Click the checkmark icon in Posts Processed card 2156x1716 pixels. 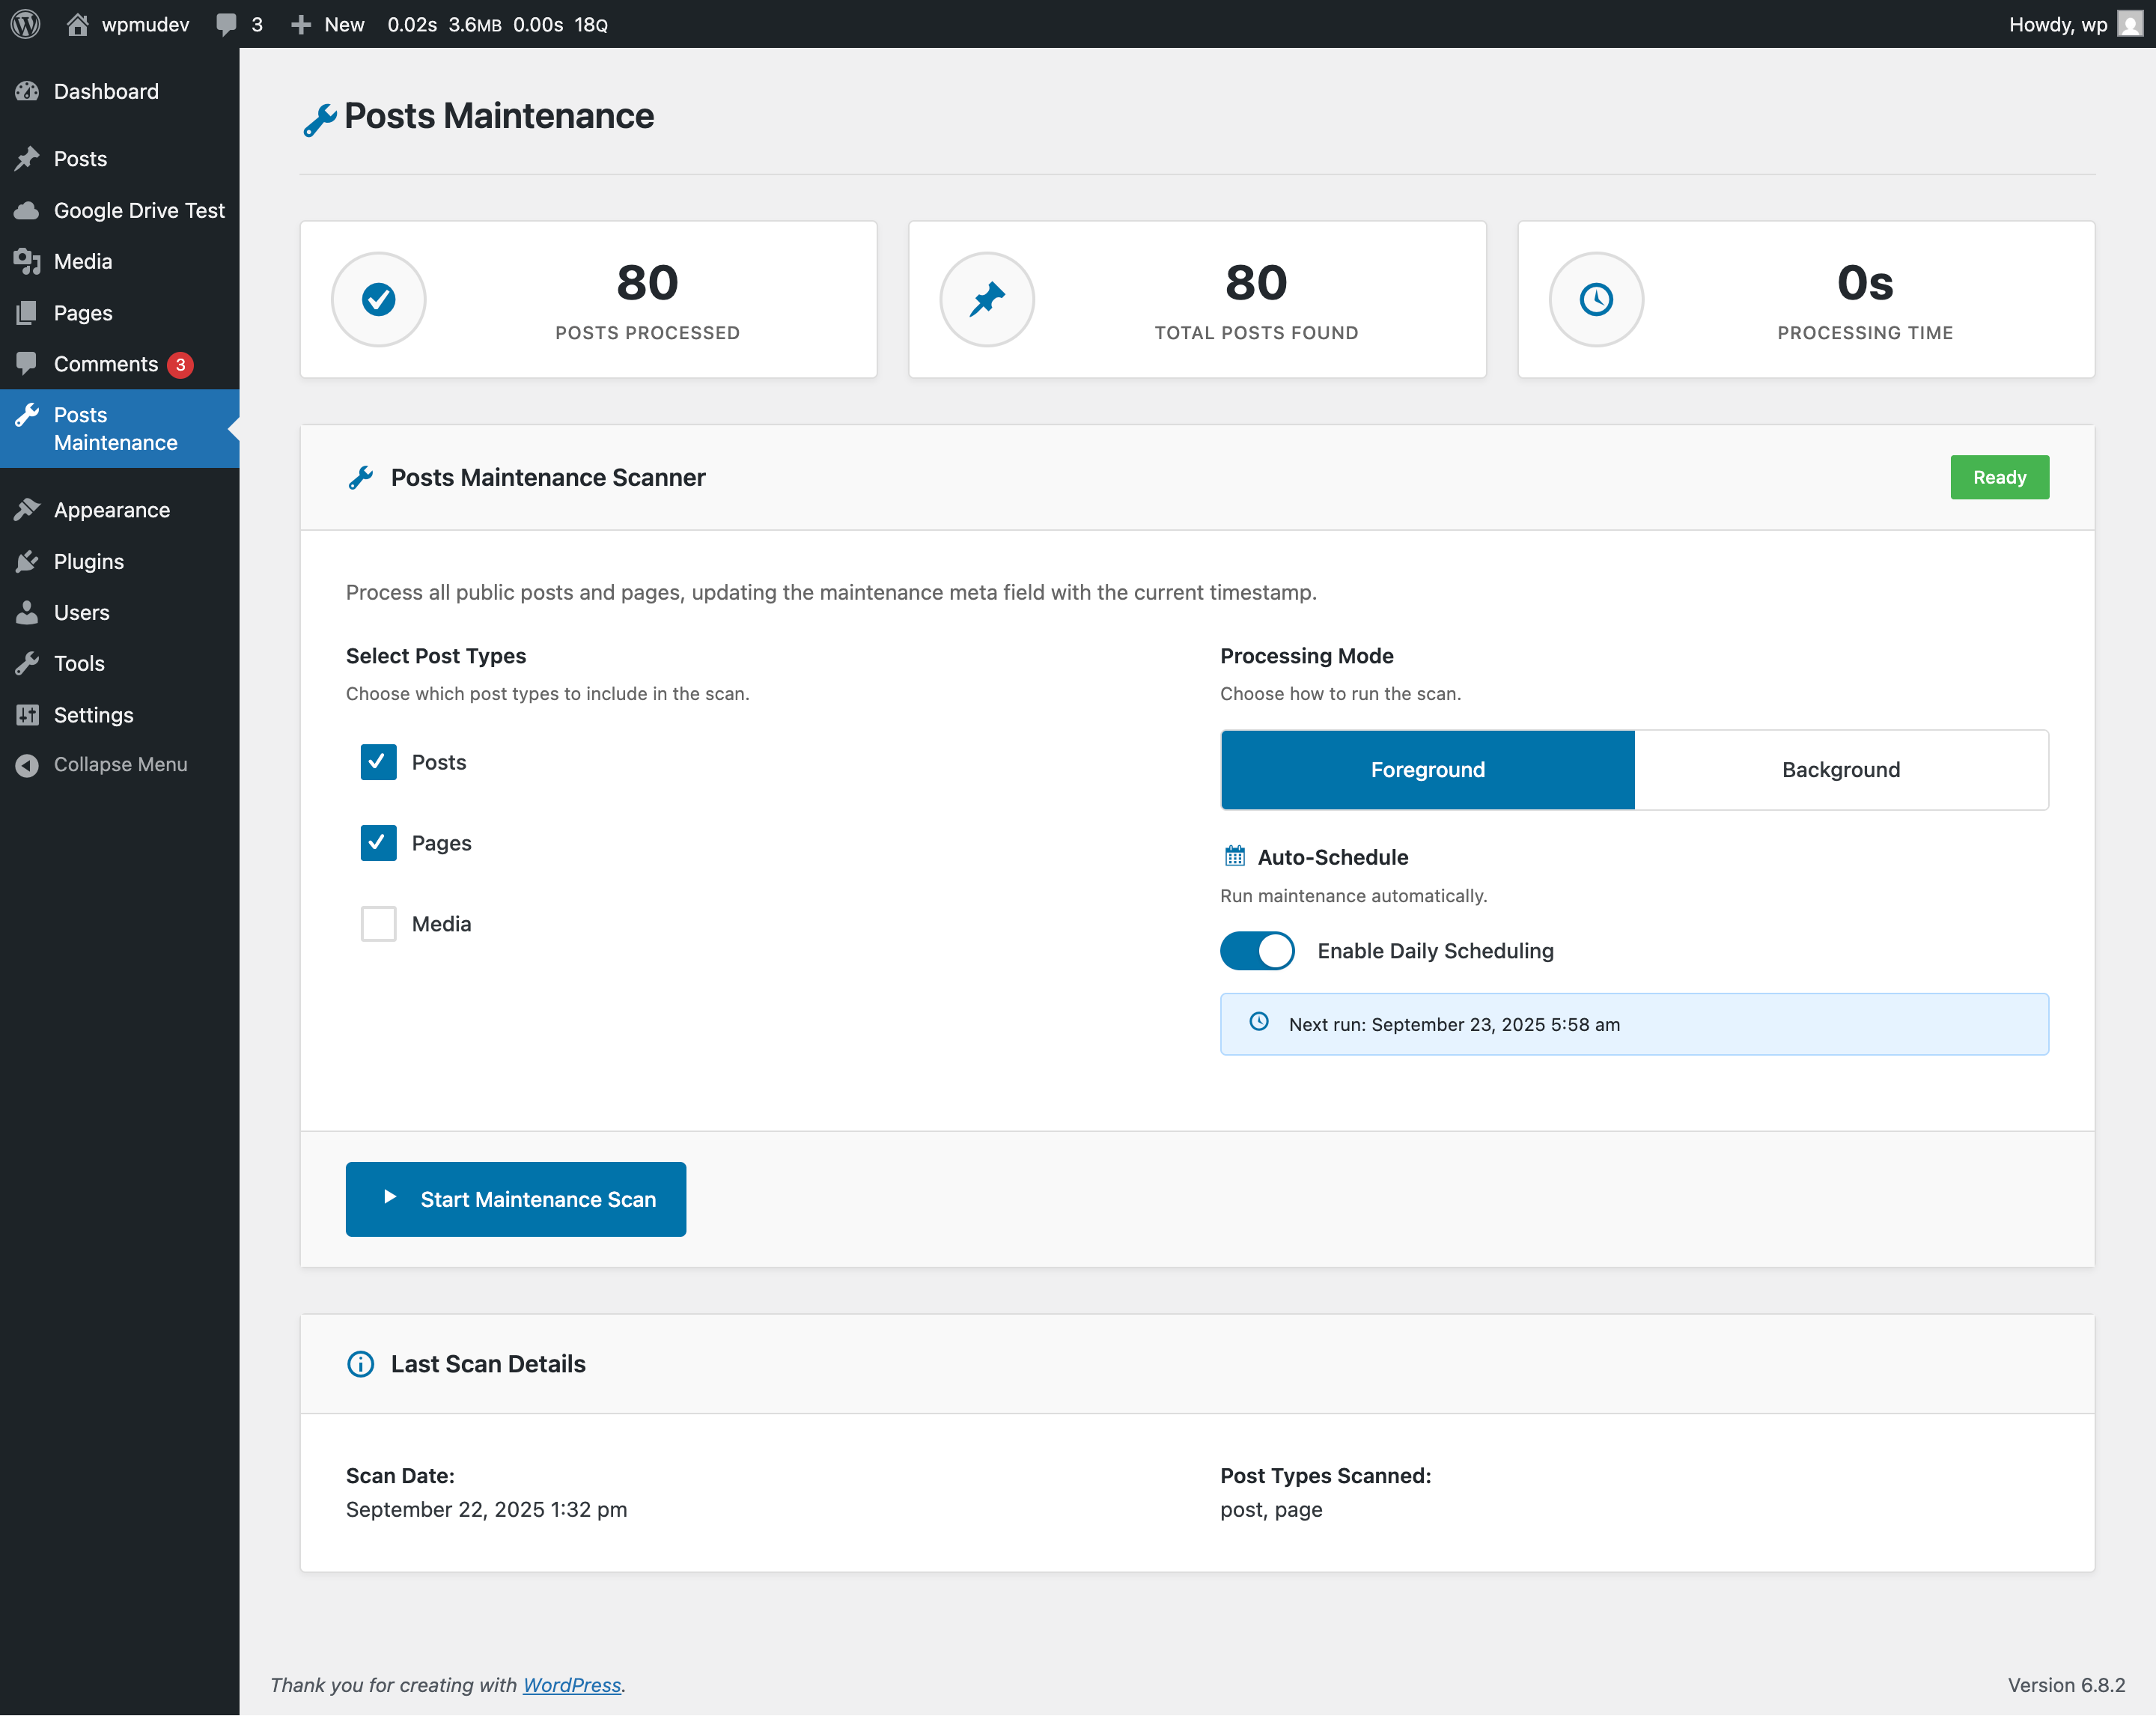pyautogui.click(x=379, y=299)
